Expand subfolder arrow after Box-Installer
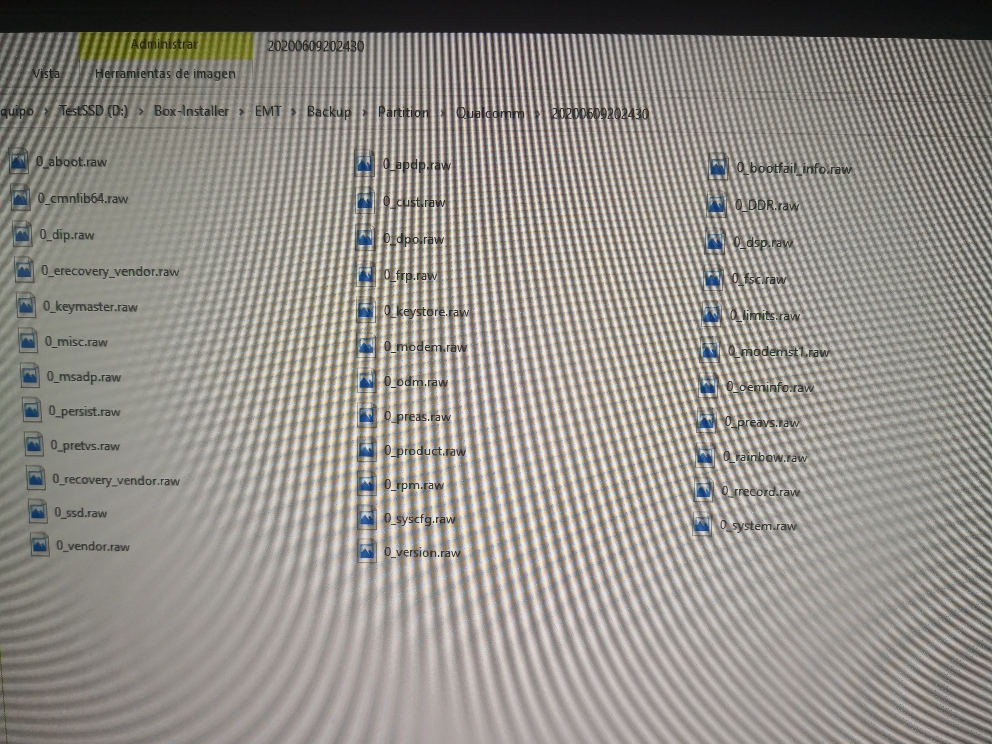Image resolution: width=992 pixels, height=744 pixels. (242, 111)
